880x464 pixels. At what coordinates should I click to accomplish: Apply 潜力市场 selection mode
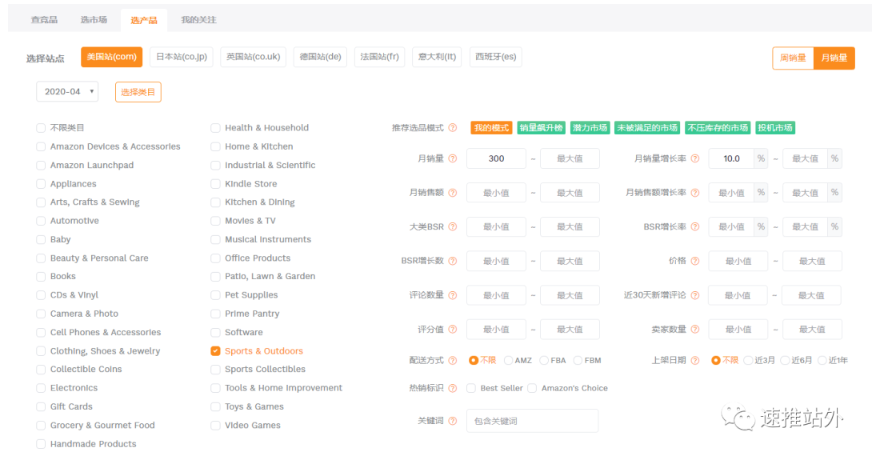coord(590,128)
